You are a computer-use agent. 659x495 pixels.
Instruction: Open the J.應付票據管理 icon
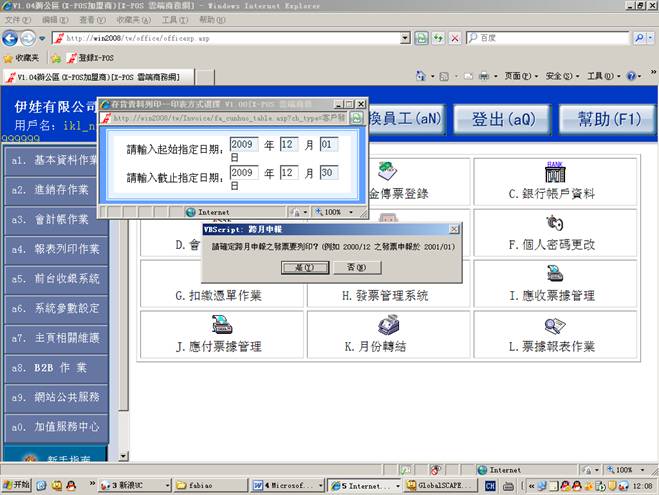[x=222, y=324]
